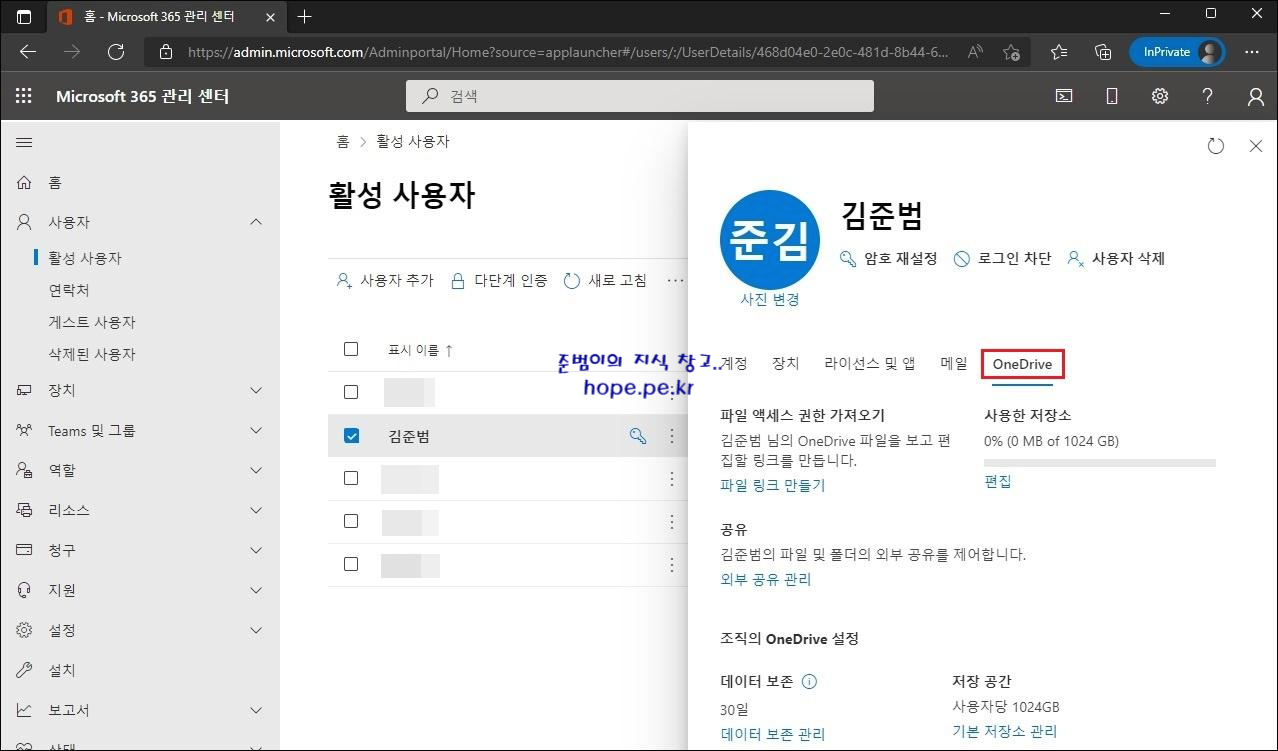The image size is (1278, 751).
Task: Open 연락처 in navigation
Action: 69,290
